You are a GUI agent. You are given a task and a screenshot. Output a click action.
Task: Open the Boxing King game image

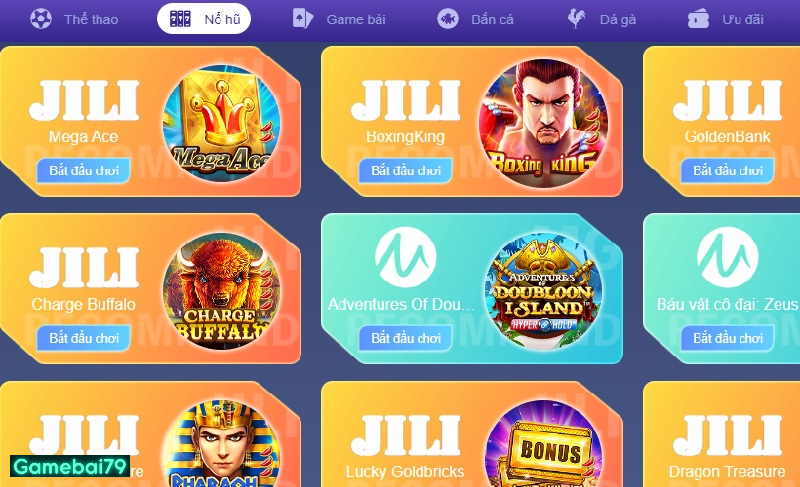click(x=543, y=123)
